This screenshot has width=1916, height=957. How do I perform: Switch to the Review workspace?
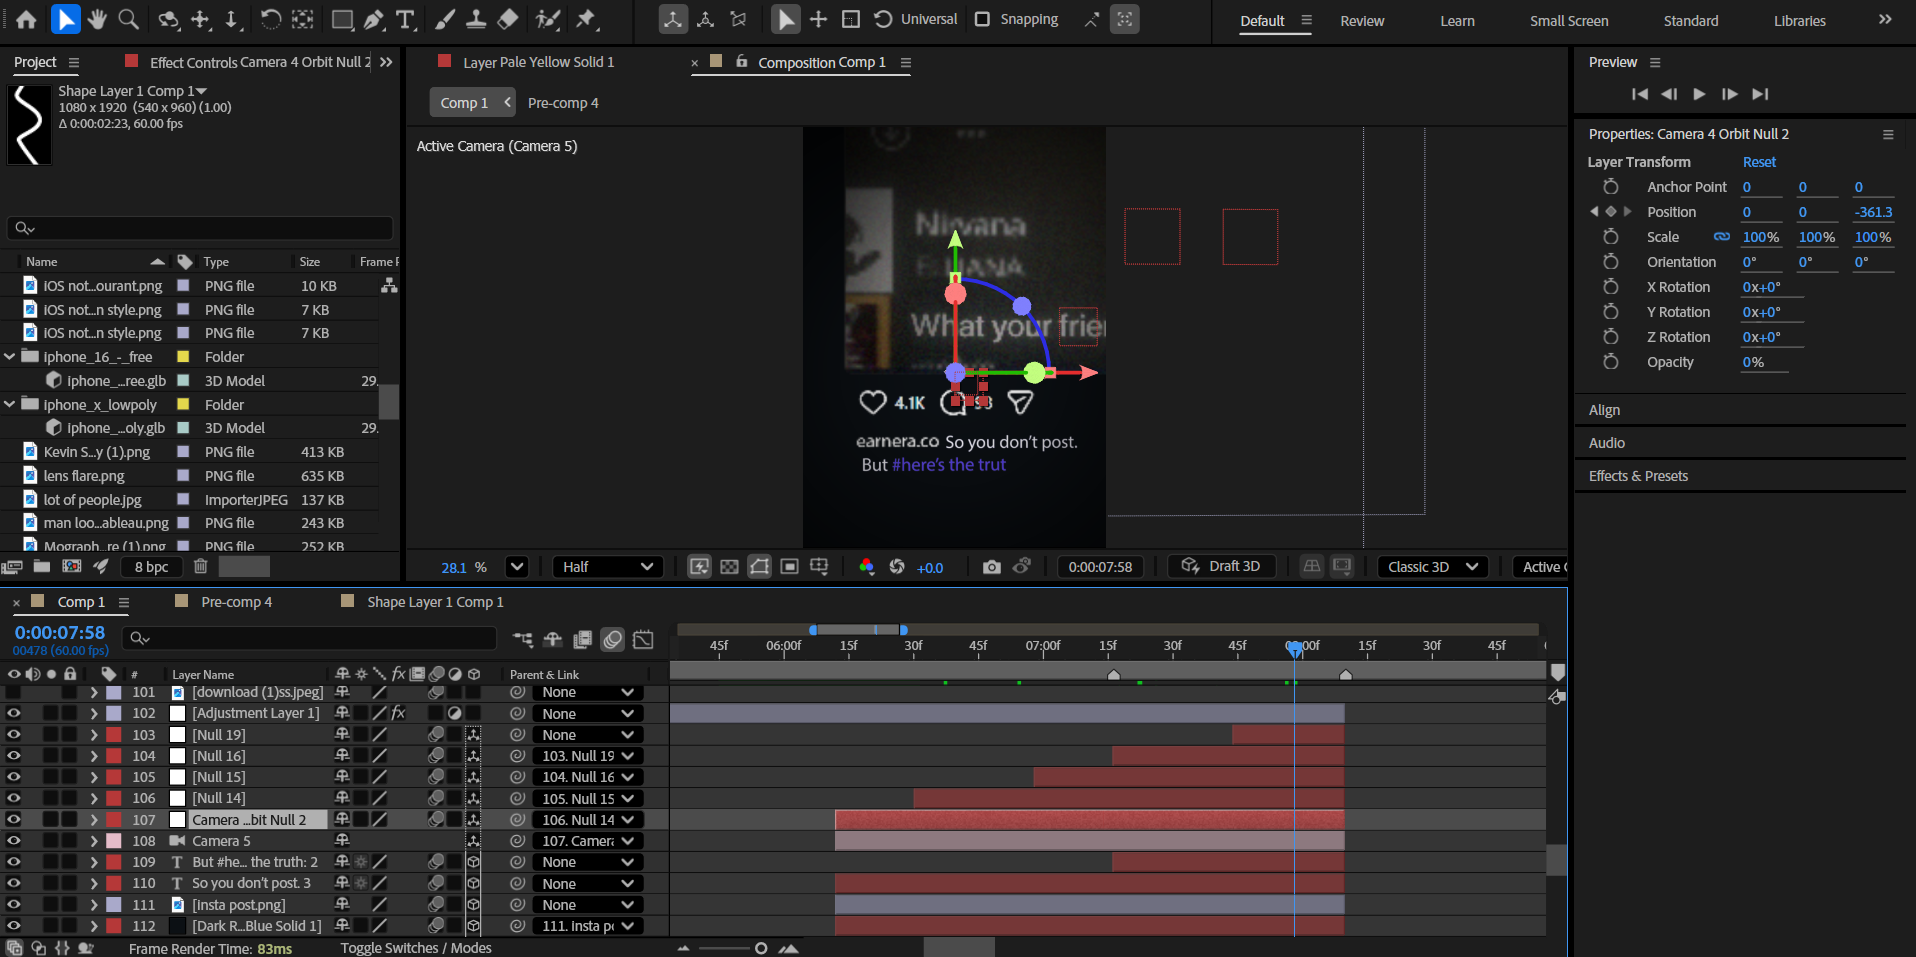click(x=1362, y=21)
